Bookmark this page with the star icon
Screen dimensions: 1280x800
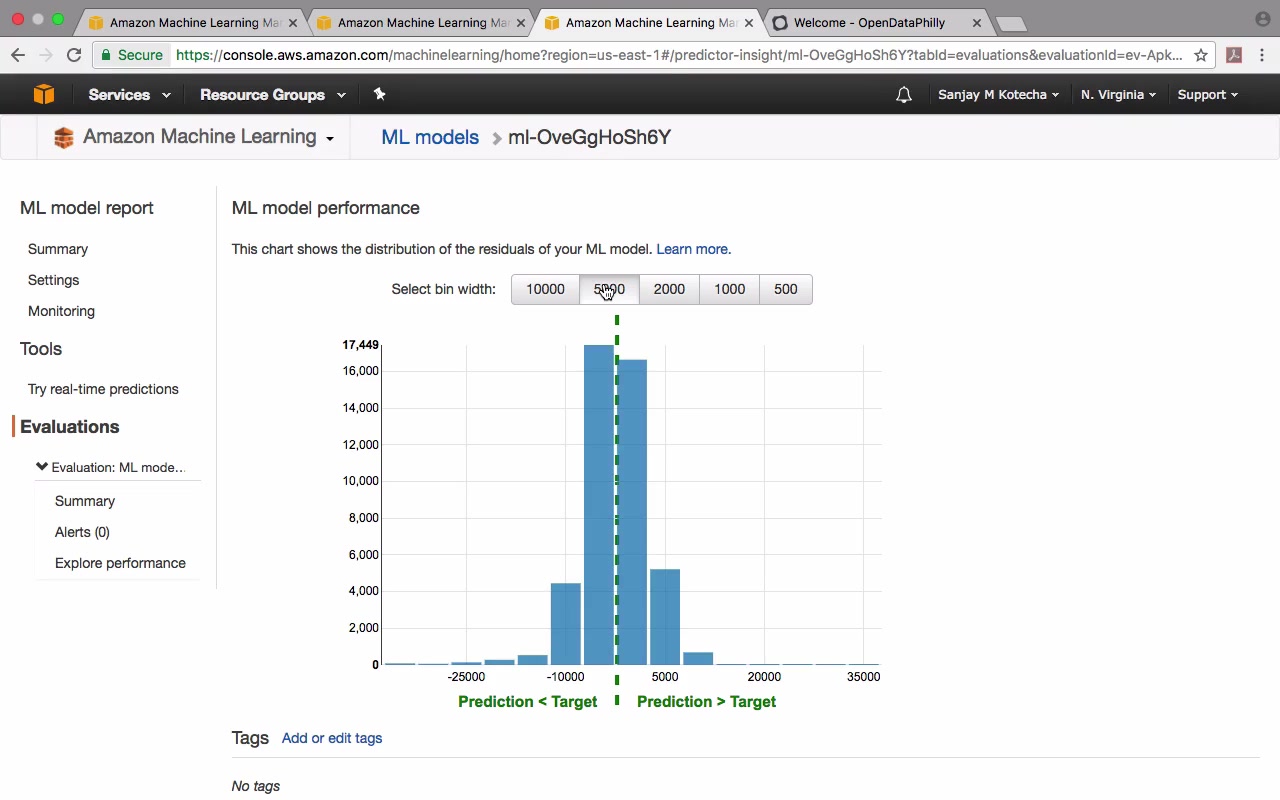point(1201,55)
